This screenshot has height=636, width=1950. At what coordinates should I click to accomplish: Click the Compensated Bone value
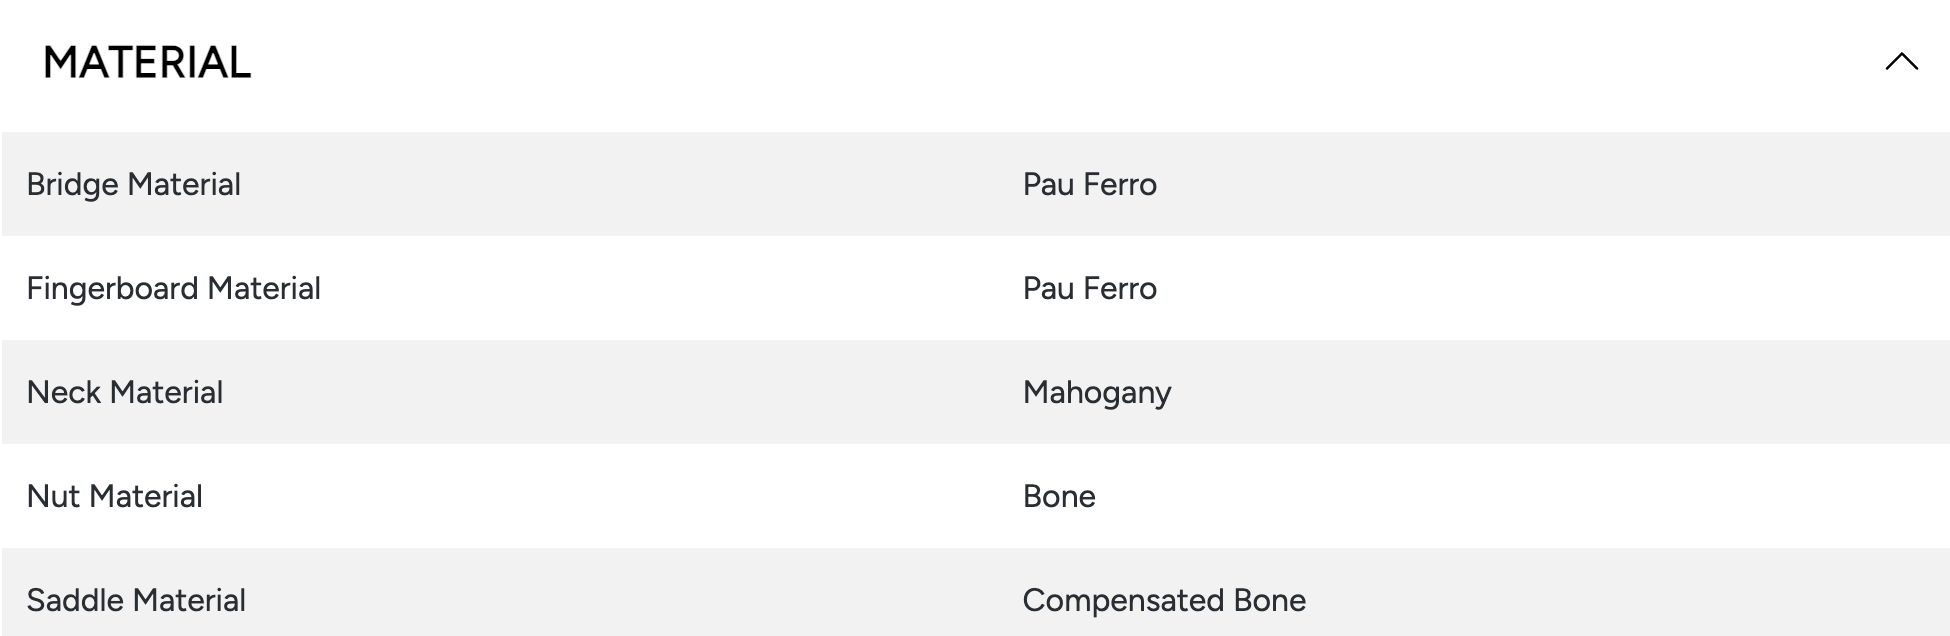(1164, 601)
